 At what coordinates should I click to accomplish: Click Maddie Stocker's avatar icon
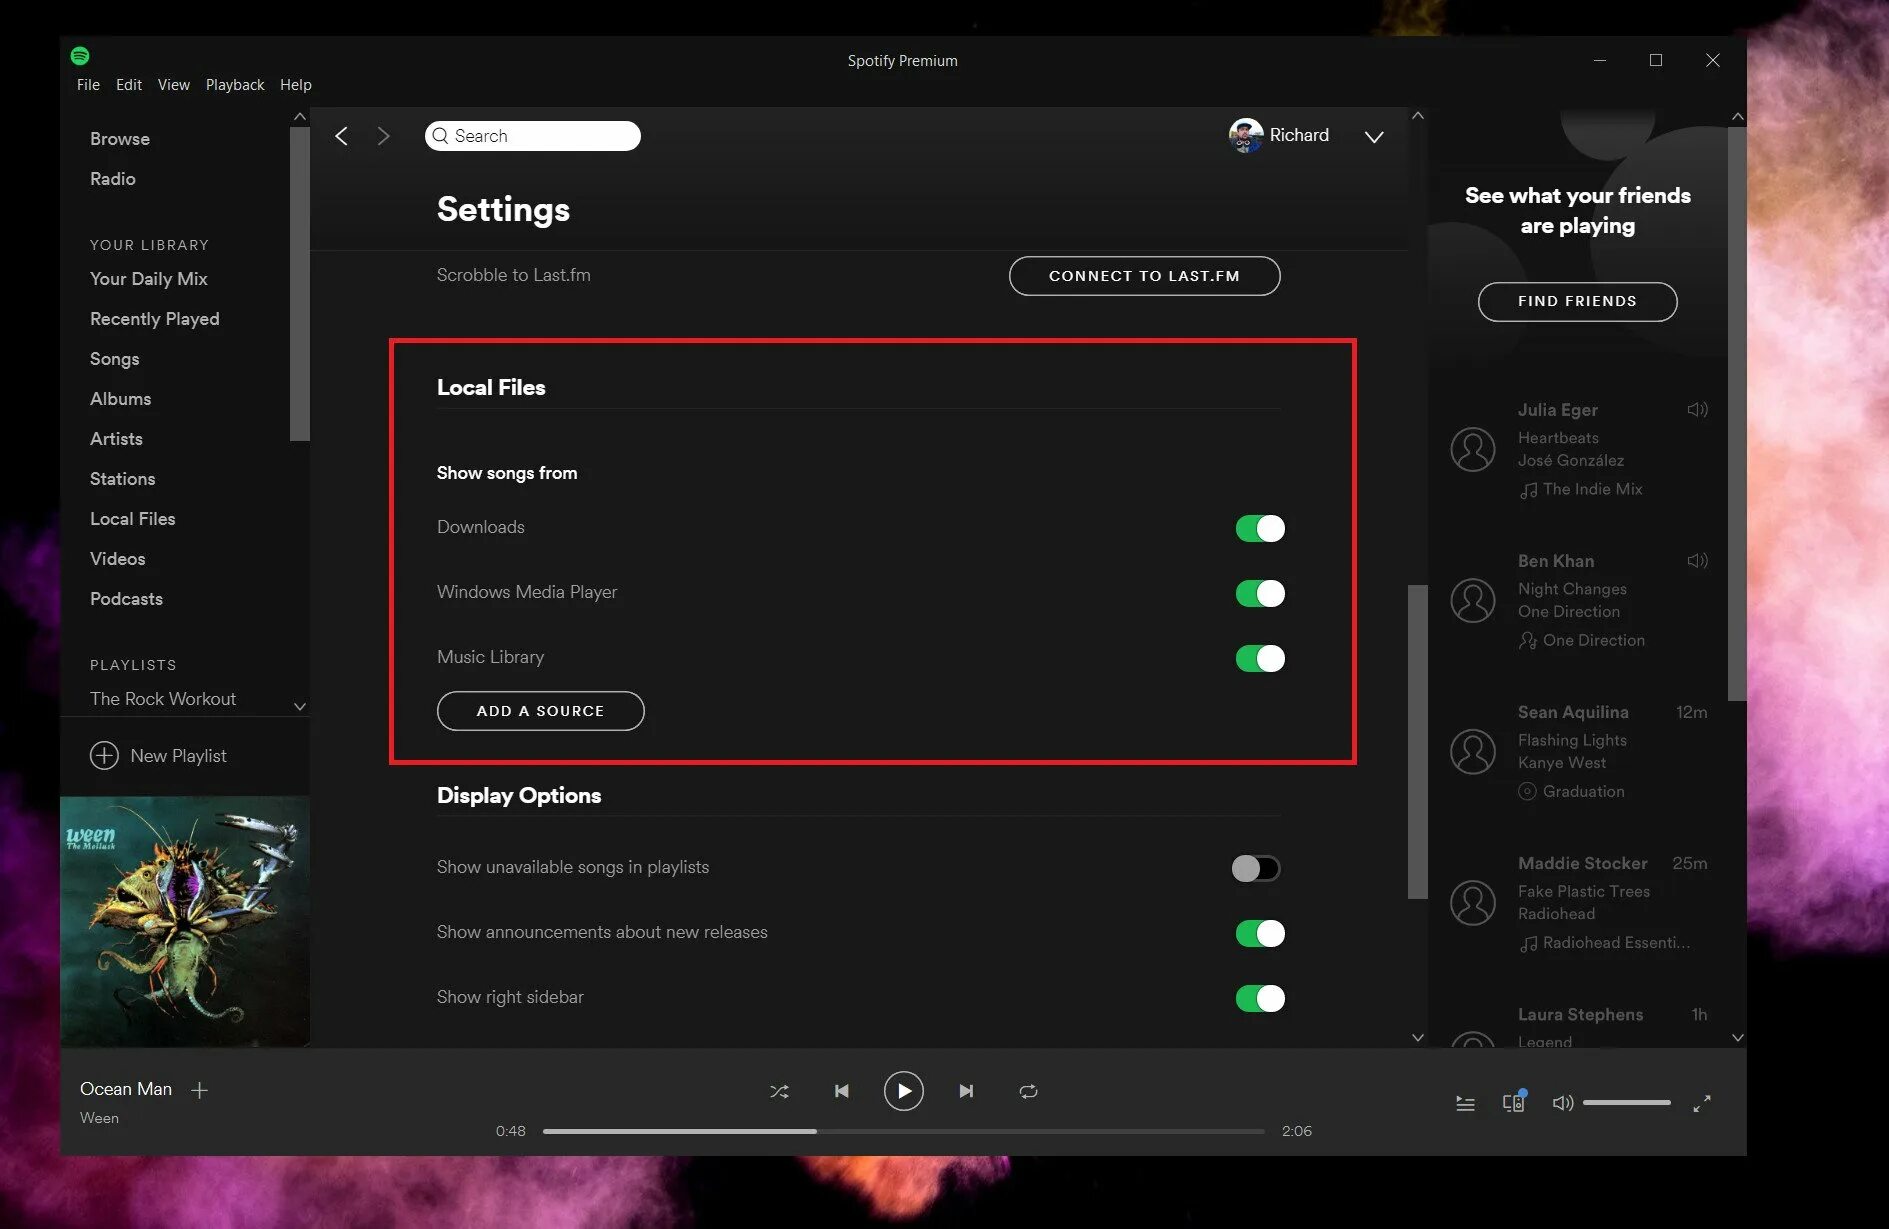tap(1473, 902)
